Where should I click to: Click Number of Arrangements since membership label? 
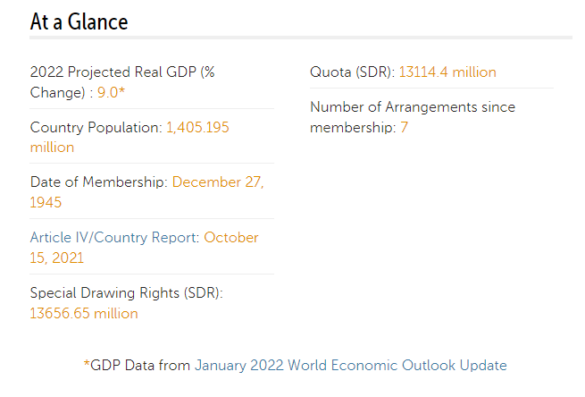[413, 117]
